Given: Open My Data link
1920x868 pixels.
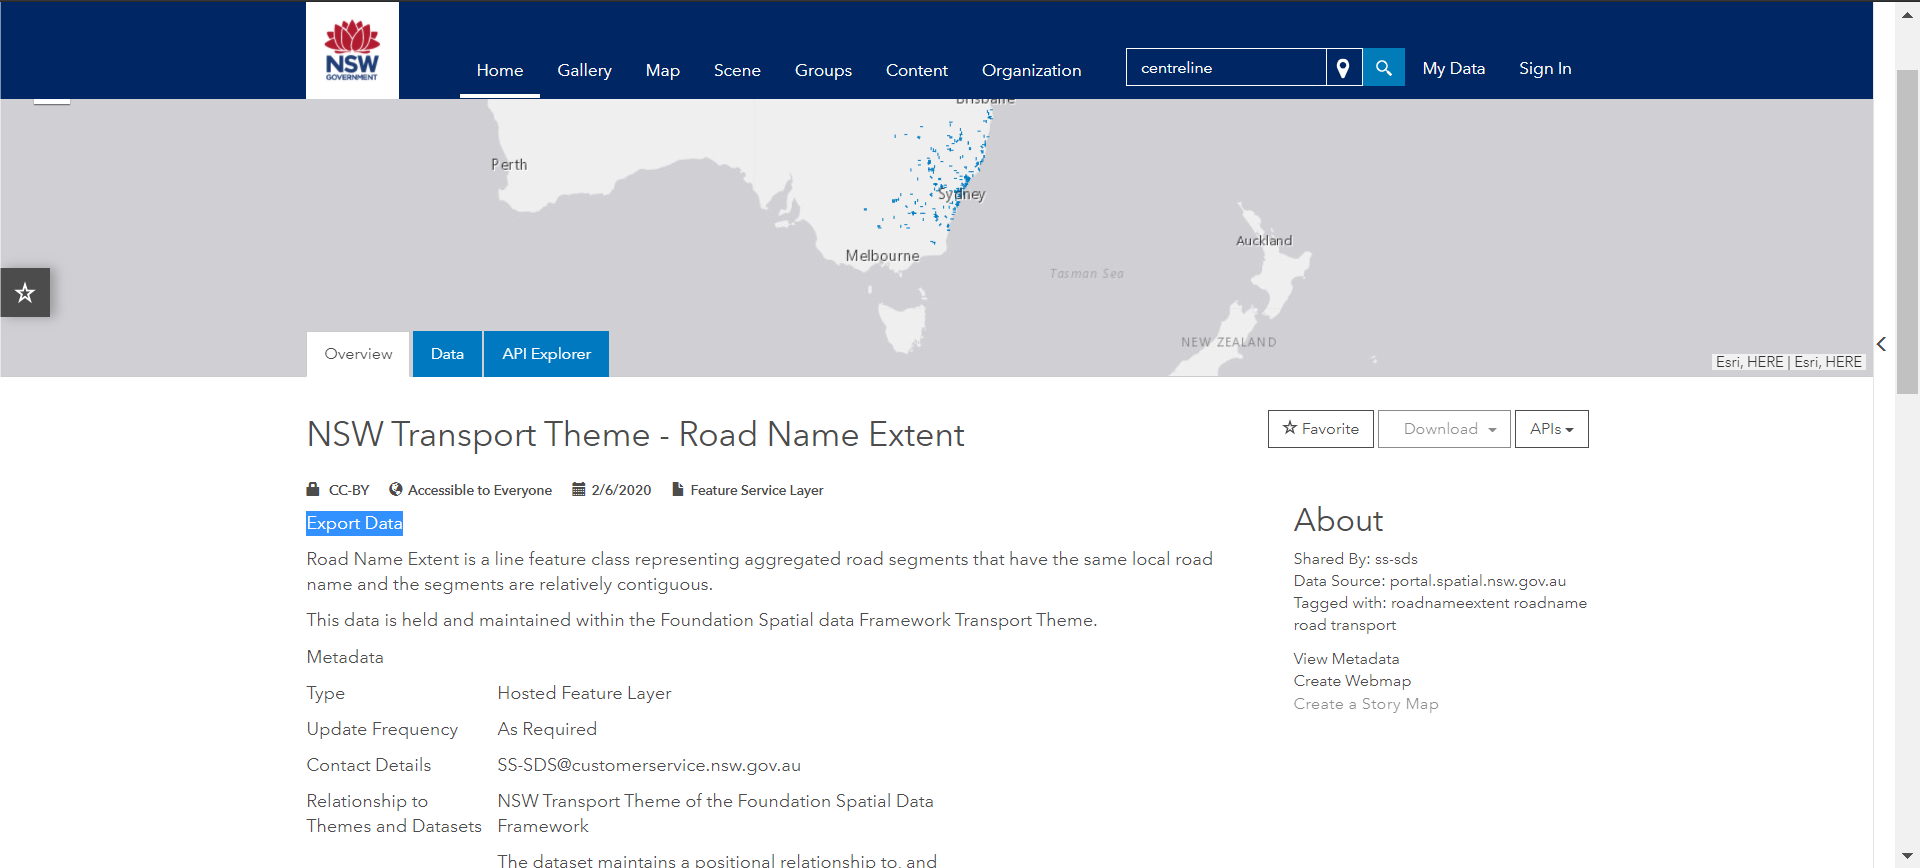Looking at the screenshot, I should (1453, 68).
